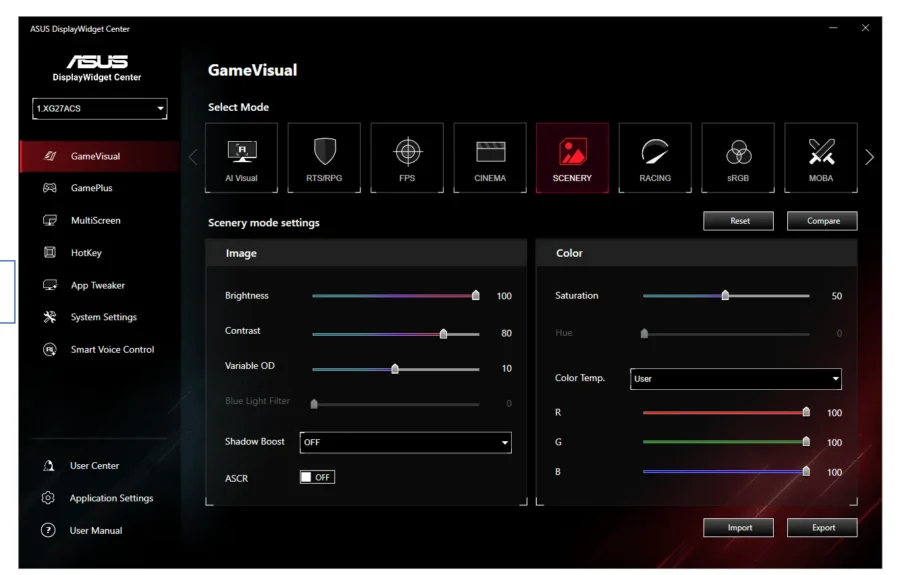Screen dimensions: 900x575
Task: Click the User Manual question mark icon
Action: click(48, 530)
